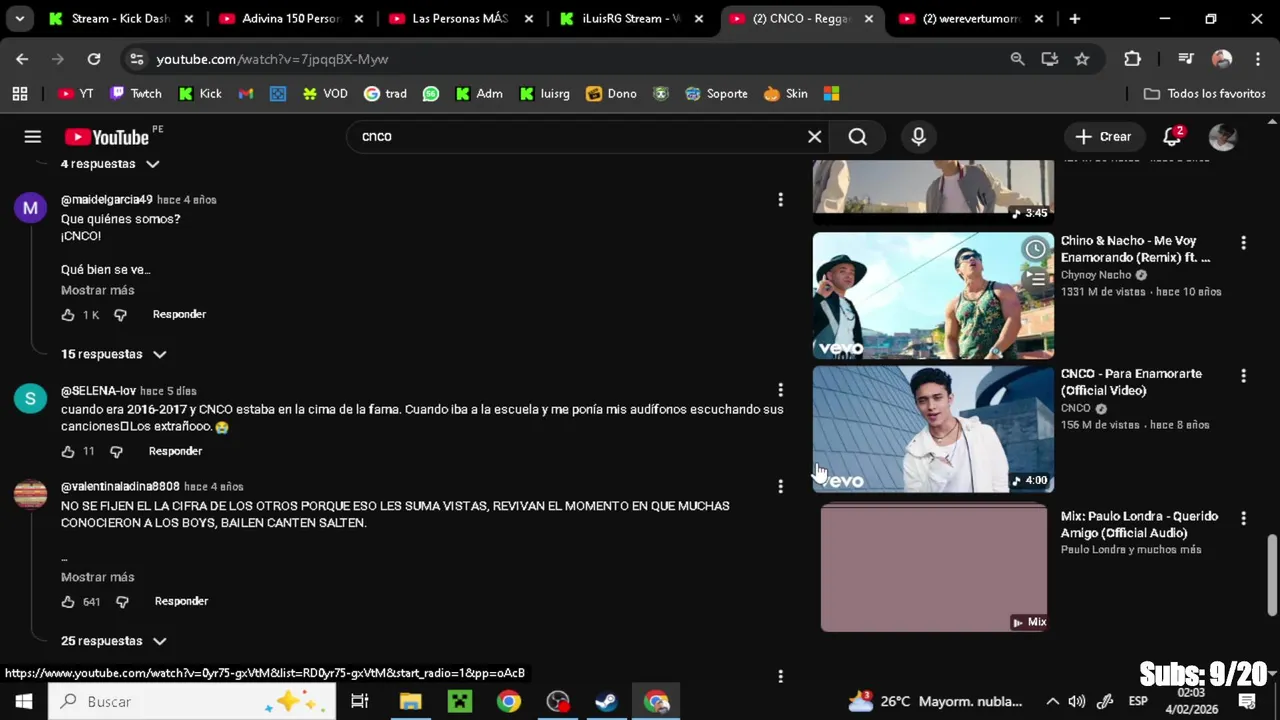Like the comment by @valentinaladina8808
This screenshot has width=1280, height=720.
pos(68,602)
